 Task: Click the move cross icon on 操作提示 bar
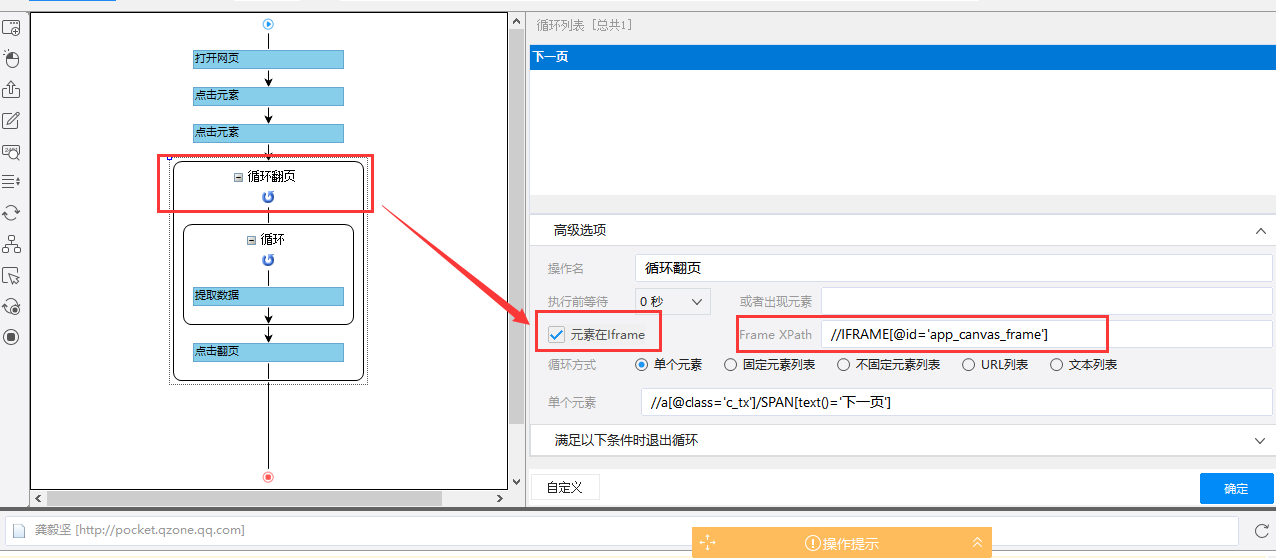pyautogui.click(x=708, y=543)
